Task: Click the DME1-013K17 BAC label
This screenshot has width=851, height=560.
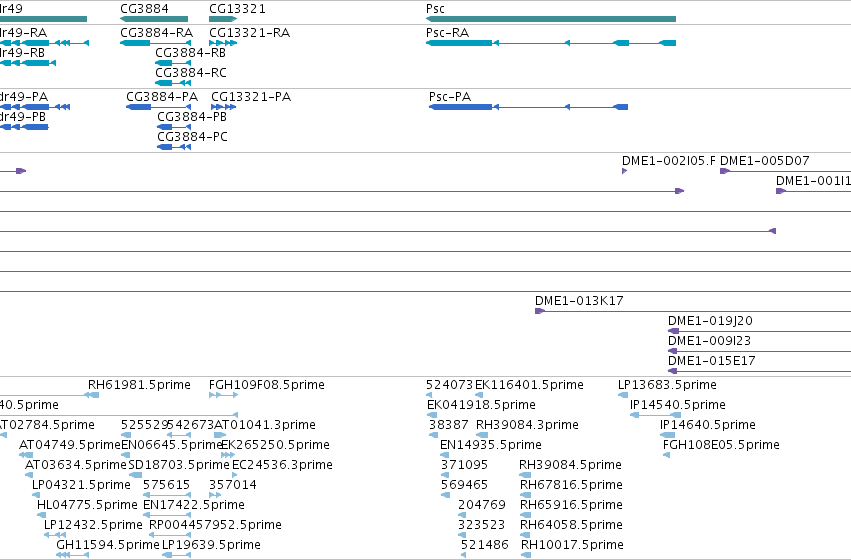Action: 579,301
